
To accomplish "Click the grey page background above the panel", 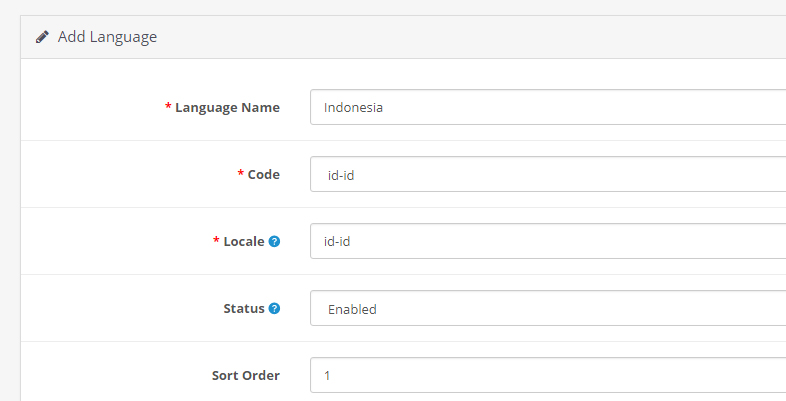I will 400,7.
